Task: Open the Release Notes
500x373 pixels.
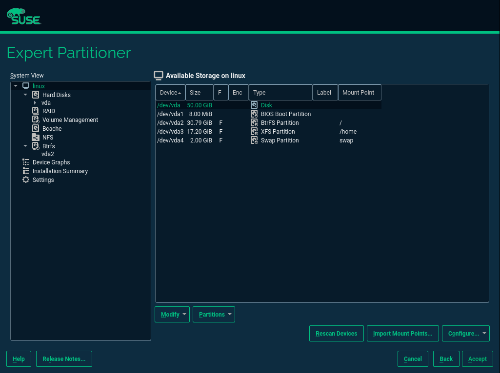Action: click(64, 359)
